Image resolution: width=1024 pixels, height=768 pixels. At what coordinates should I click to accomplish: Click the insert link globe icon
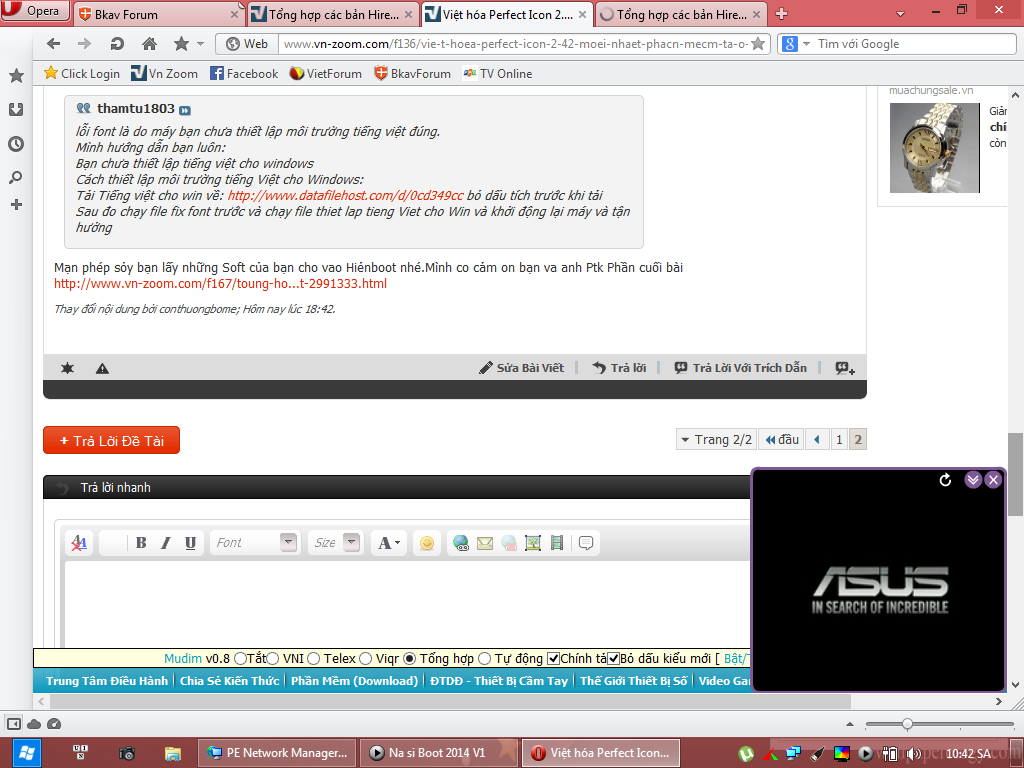tap(461, 543)
